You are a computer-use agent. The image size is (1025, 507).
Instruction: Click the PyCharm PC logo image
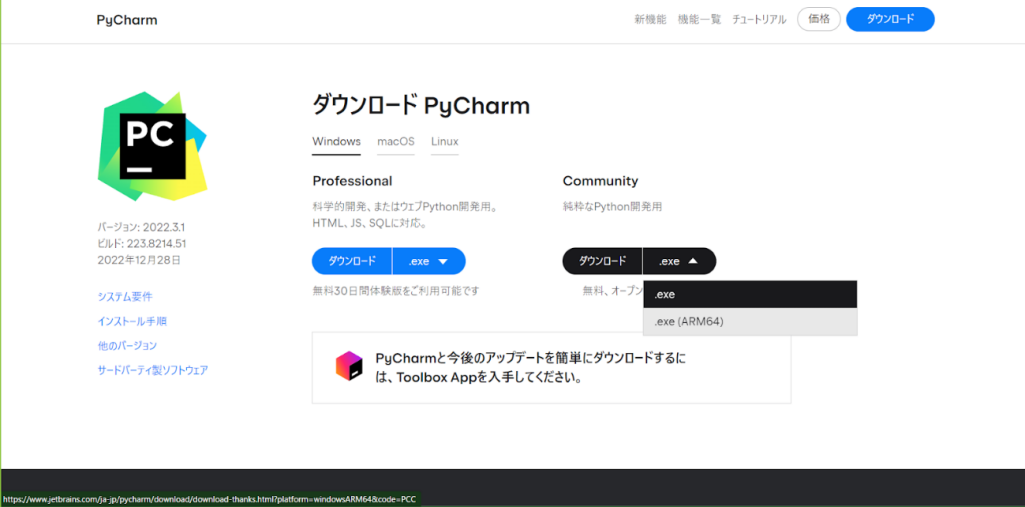[x=152, y=146]
